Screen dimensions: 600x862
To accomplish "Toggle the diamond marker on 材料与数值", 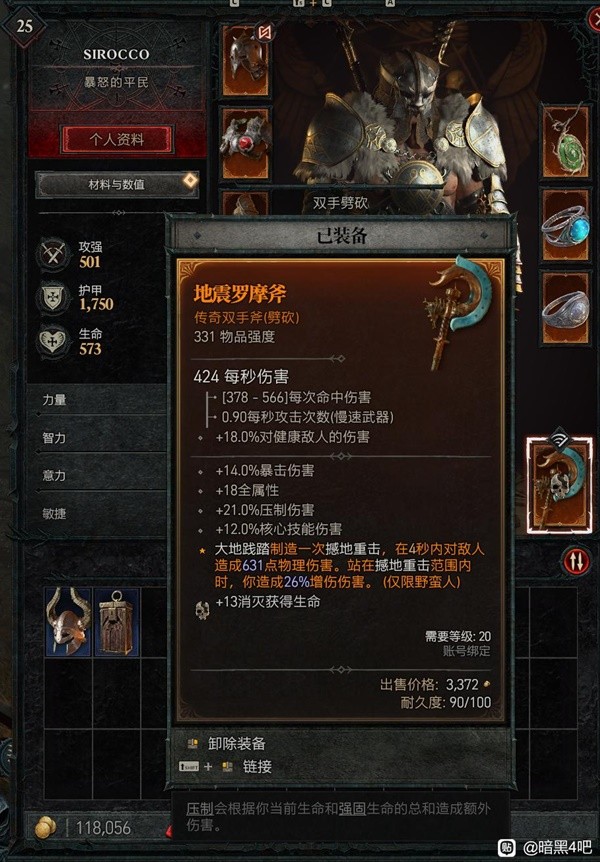I will 190,180.
